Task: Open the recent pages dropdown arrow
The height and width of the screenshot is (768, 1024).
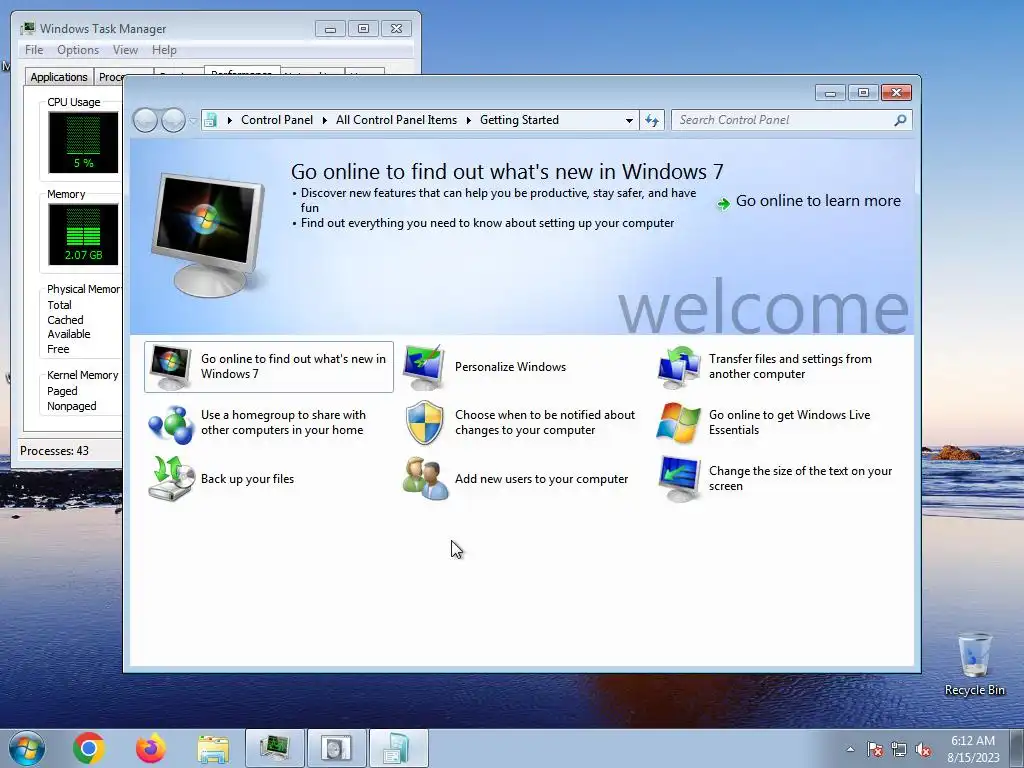Action: [x=193, y=120]
